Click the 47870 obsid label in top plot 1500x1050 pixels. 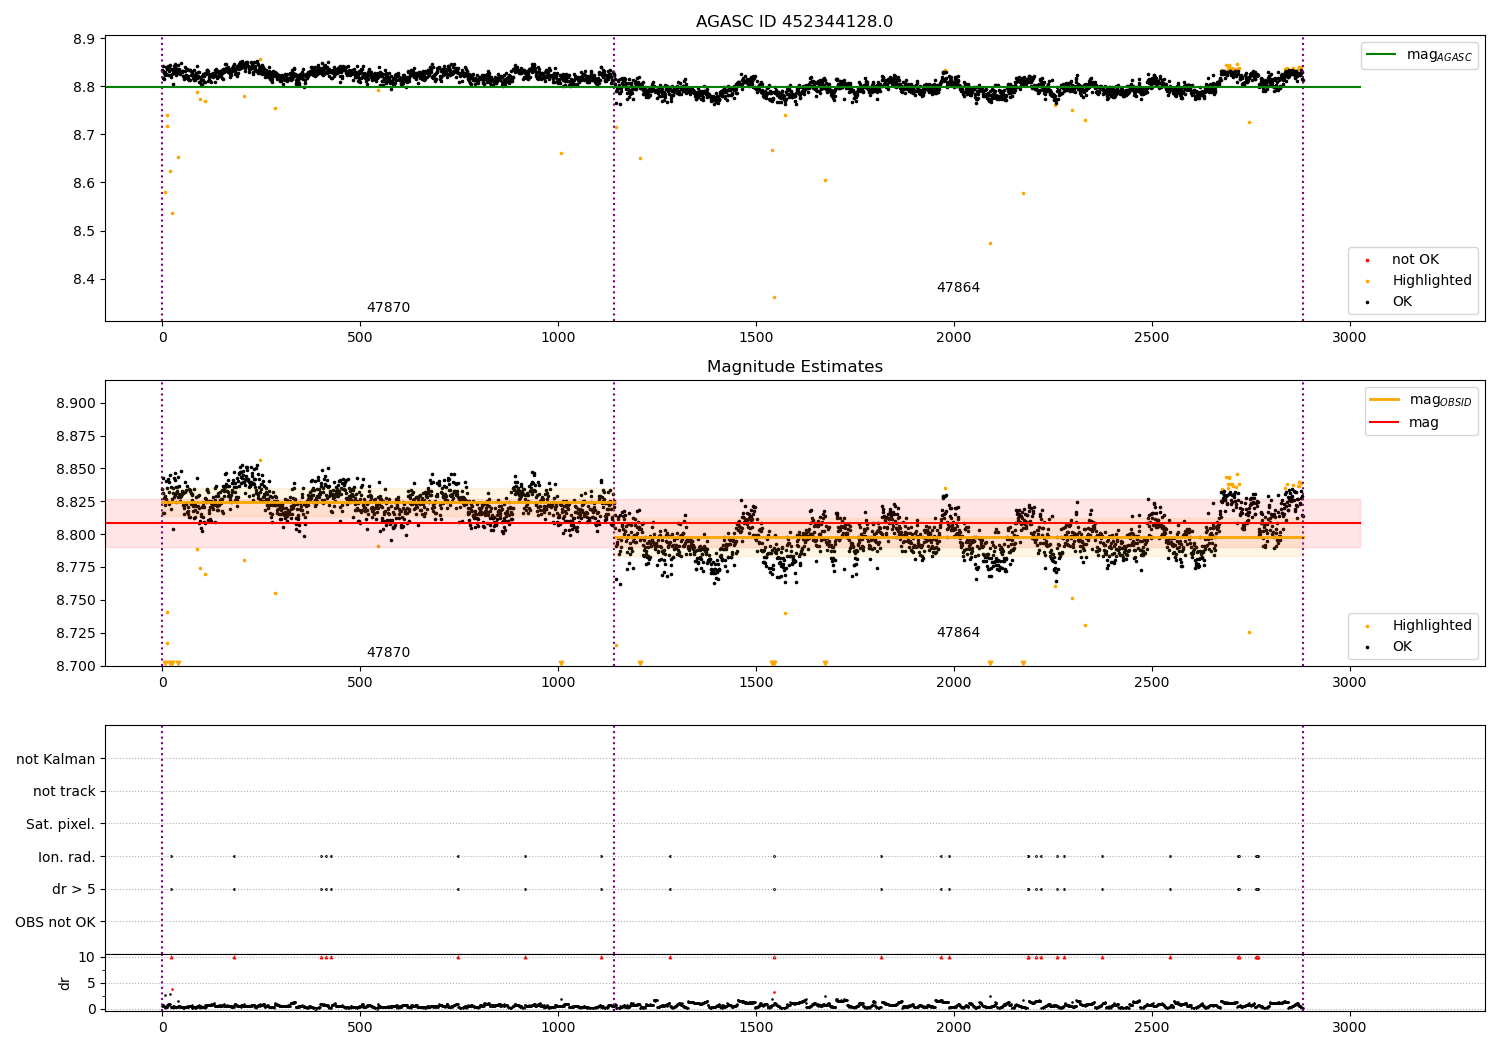(388, 308)
